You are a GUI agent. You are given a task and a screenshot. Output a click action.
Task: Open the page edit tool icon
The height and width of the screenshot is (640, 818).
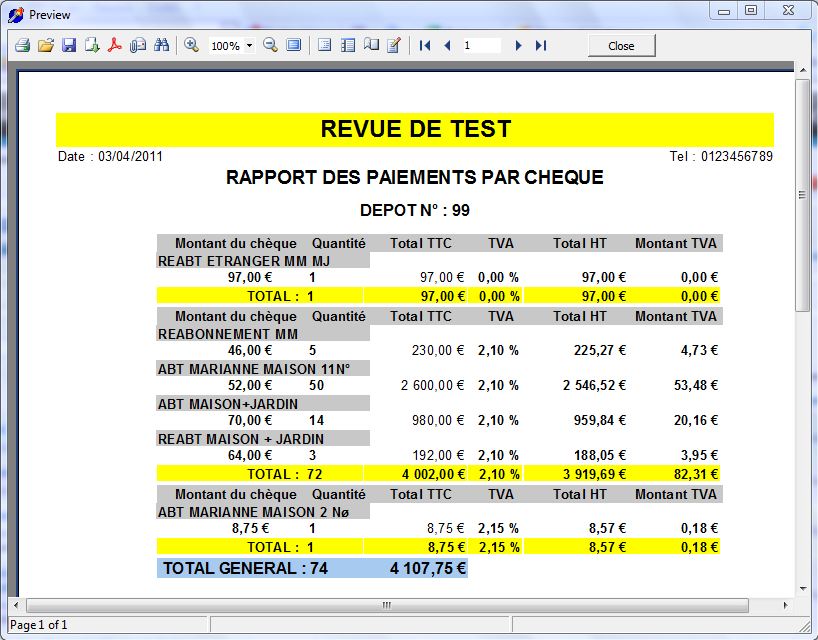coord(392,45)
